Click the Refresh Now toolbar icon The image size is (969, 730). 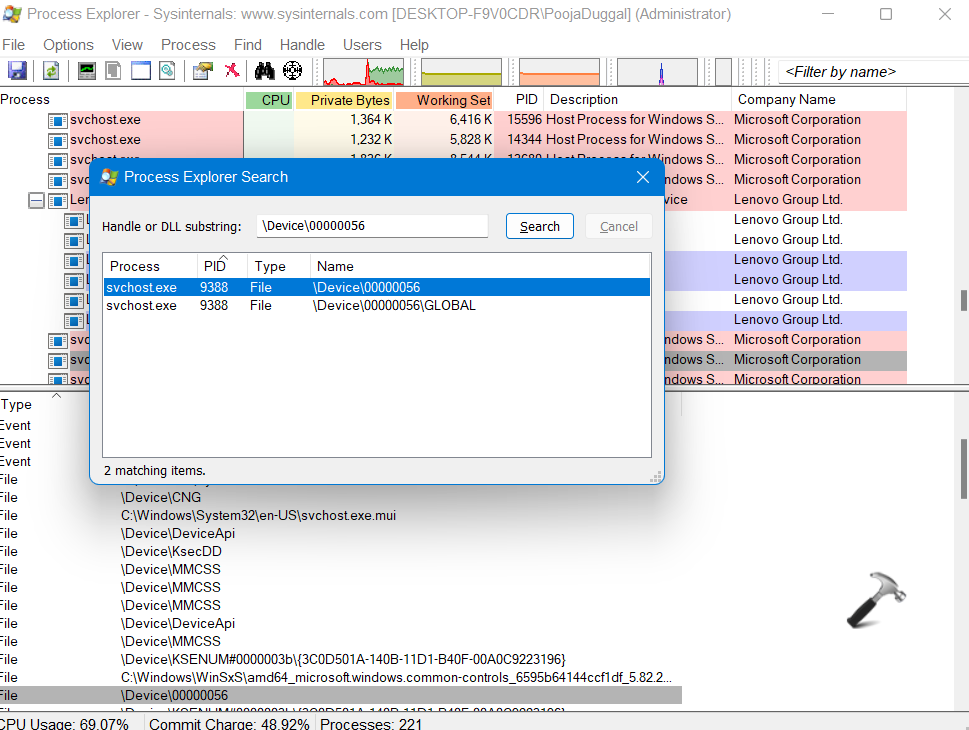pyautogui.click(x=50, y=71)
